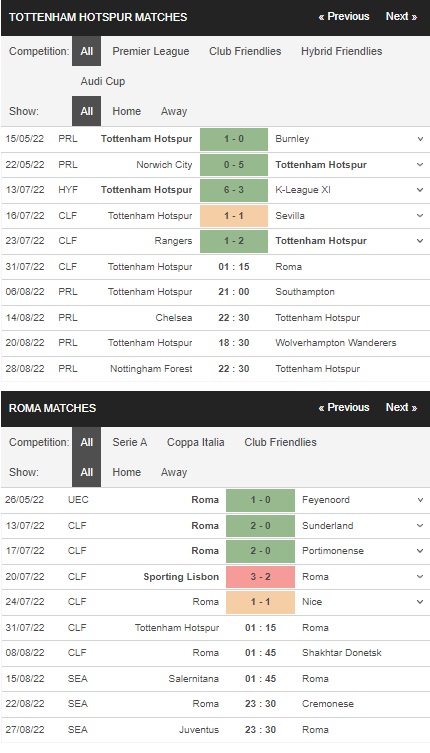Expand the K-League XI match row chevron
This screenshot has width=430, height=753.
[x=420, y=190]
